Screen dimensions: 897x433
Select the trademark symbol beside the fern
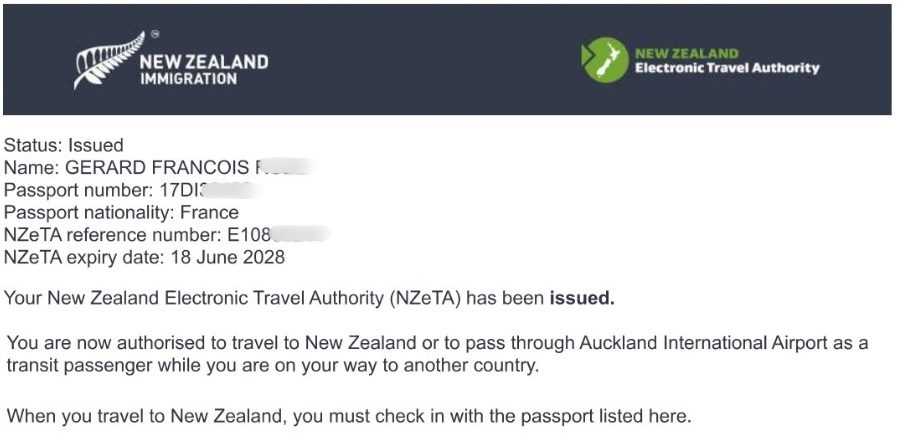(x=154, y=34)
